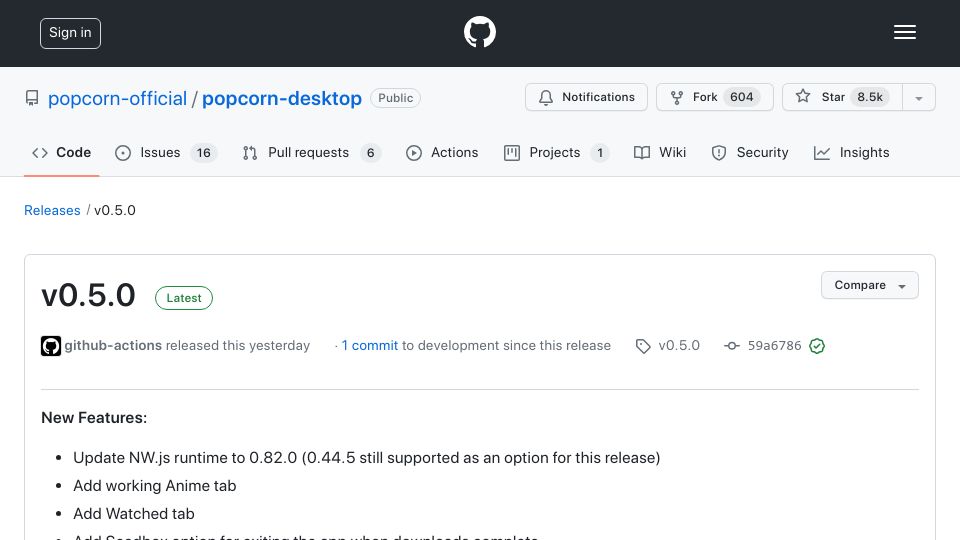Open the v0.5.0 tag link
The width and height of the screenshot is (960, 540).
(x=679, y=346)
